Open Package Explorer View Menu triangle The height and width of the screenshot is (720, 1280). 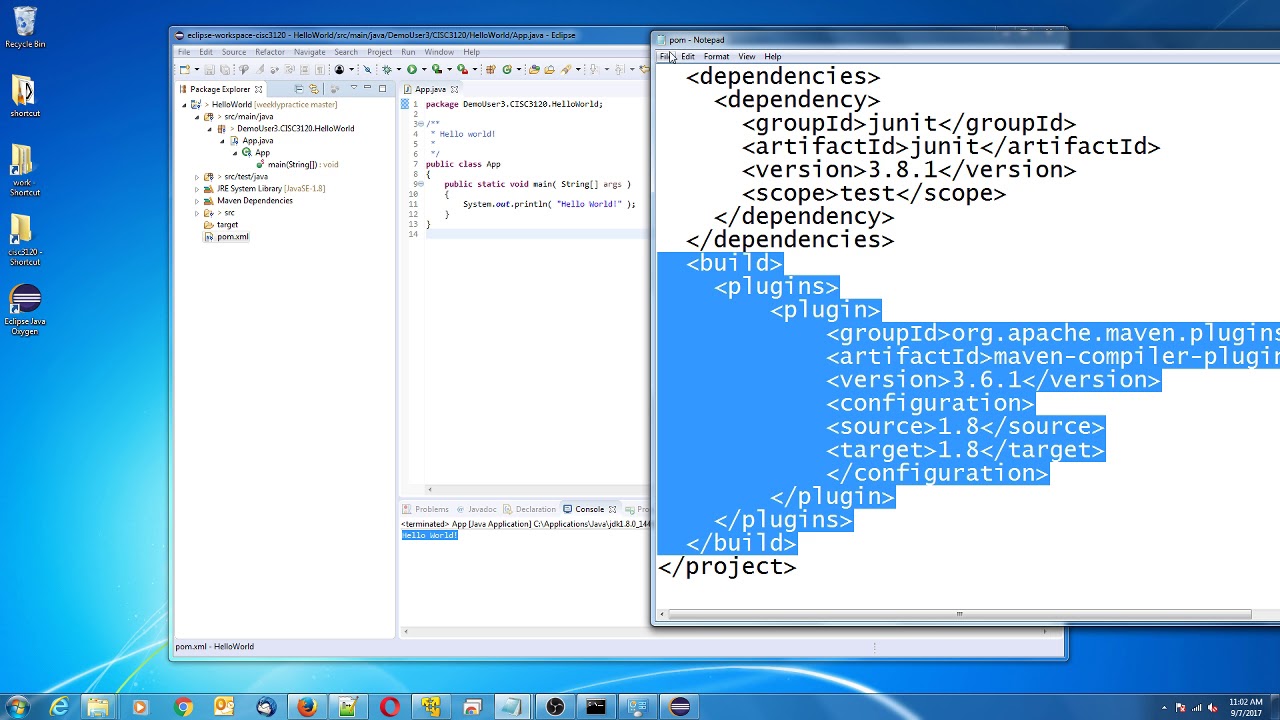pos(353,89)
